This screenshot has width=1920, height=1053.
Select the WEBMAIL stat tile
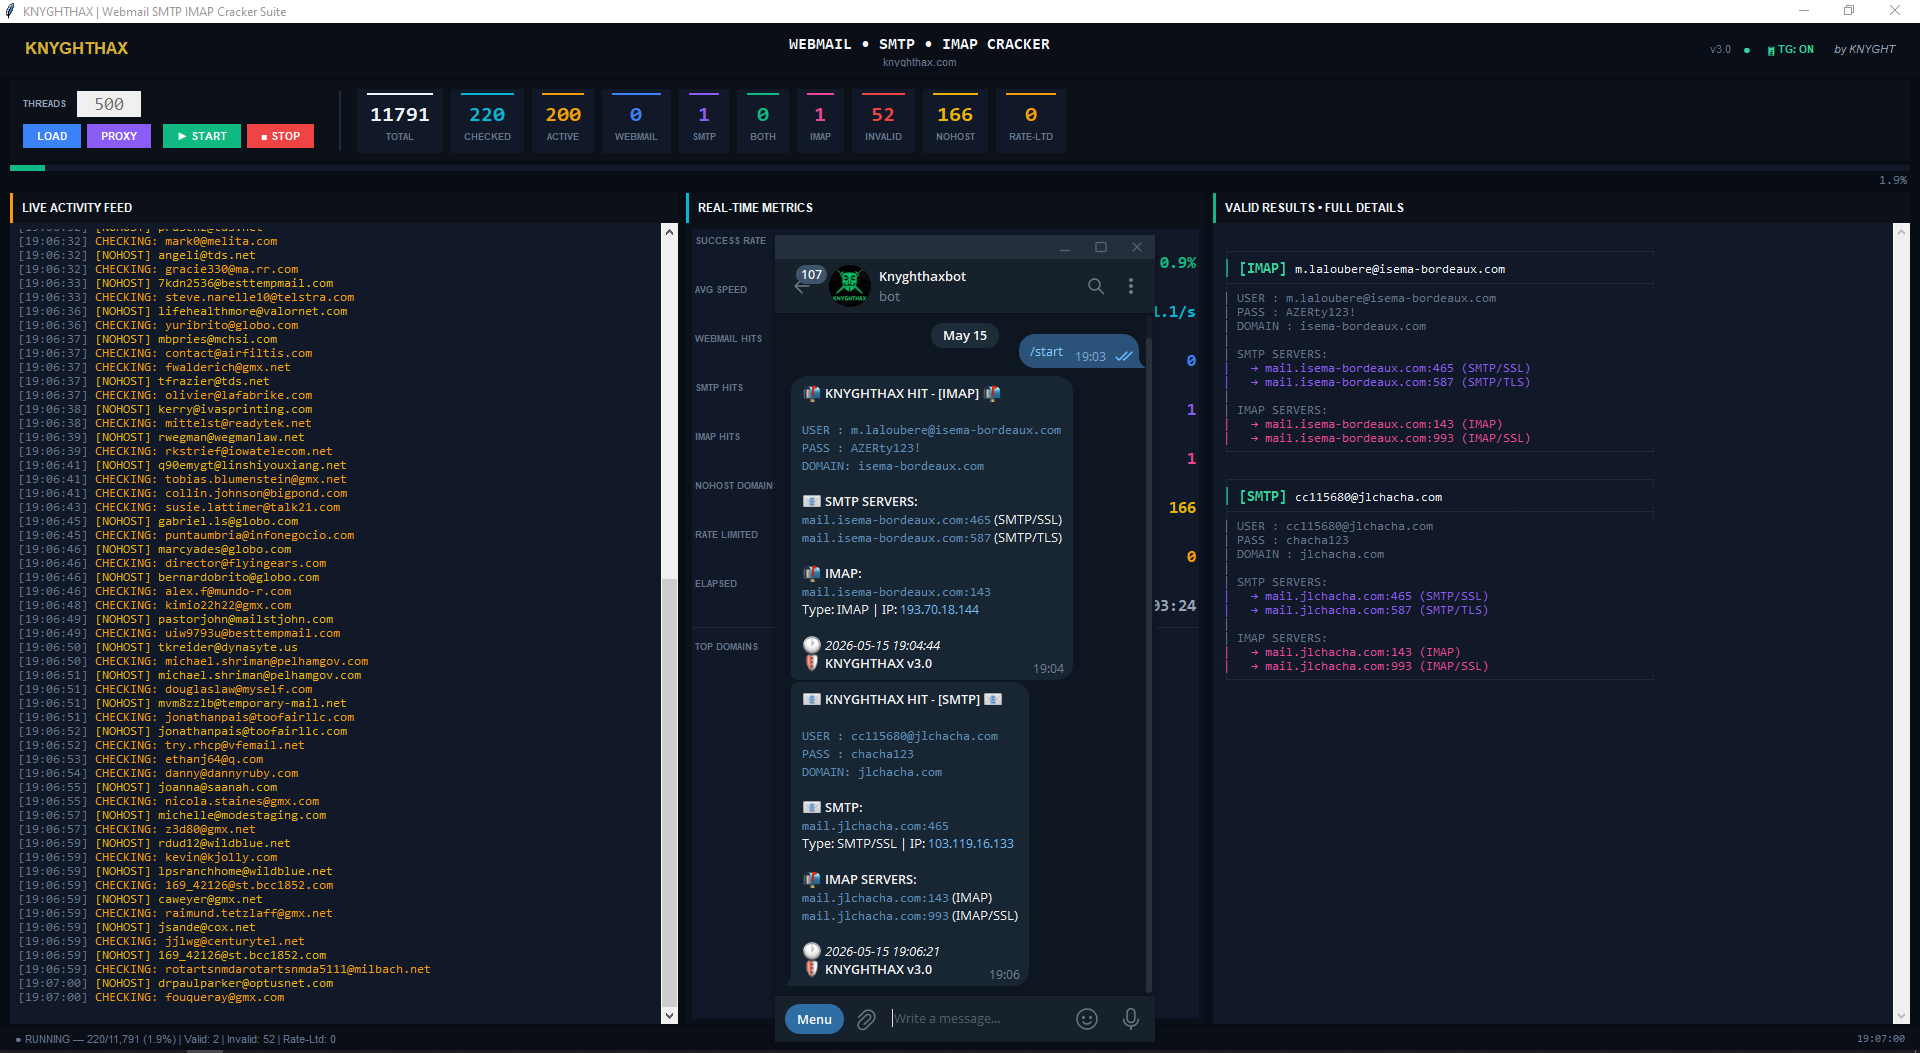click(636, 122)
